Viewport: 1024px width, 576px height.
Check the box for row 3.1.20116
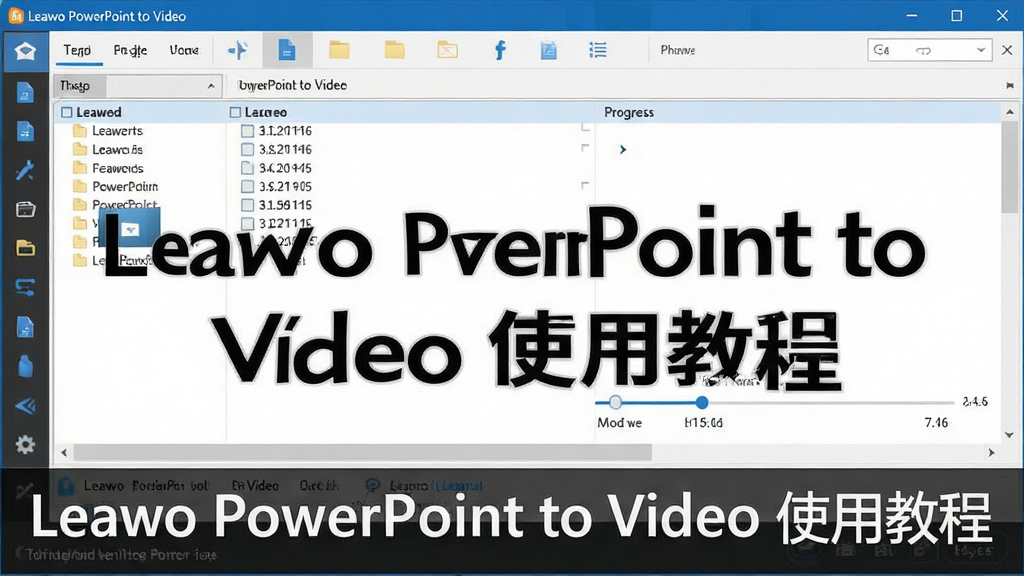[x=248, y=131]
